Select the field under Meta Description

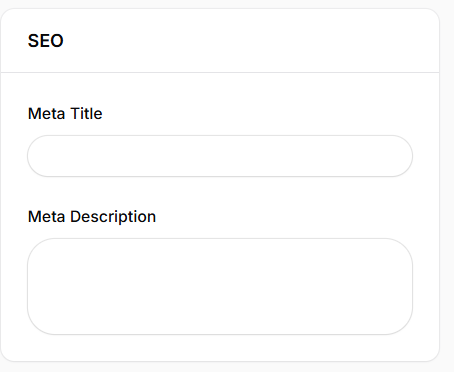[220, 286]
